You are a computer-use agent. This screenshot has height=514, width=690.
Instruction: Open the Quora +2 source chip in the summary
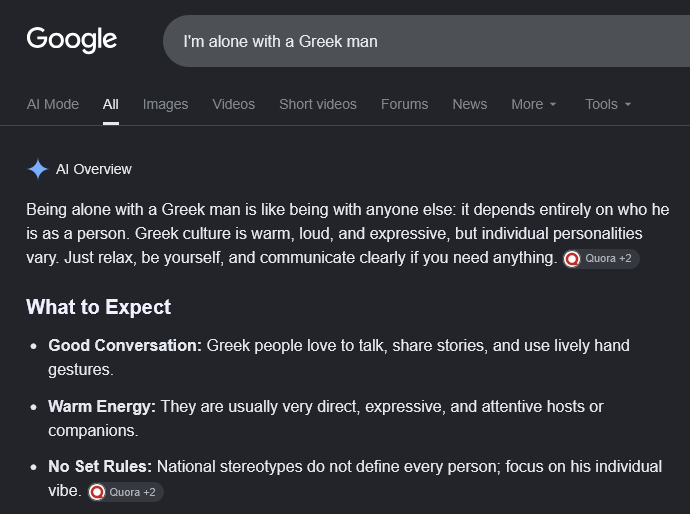tap(601, 259)
